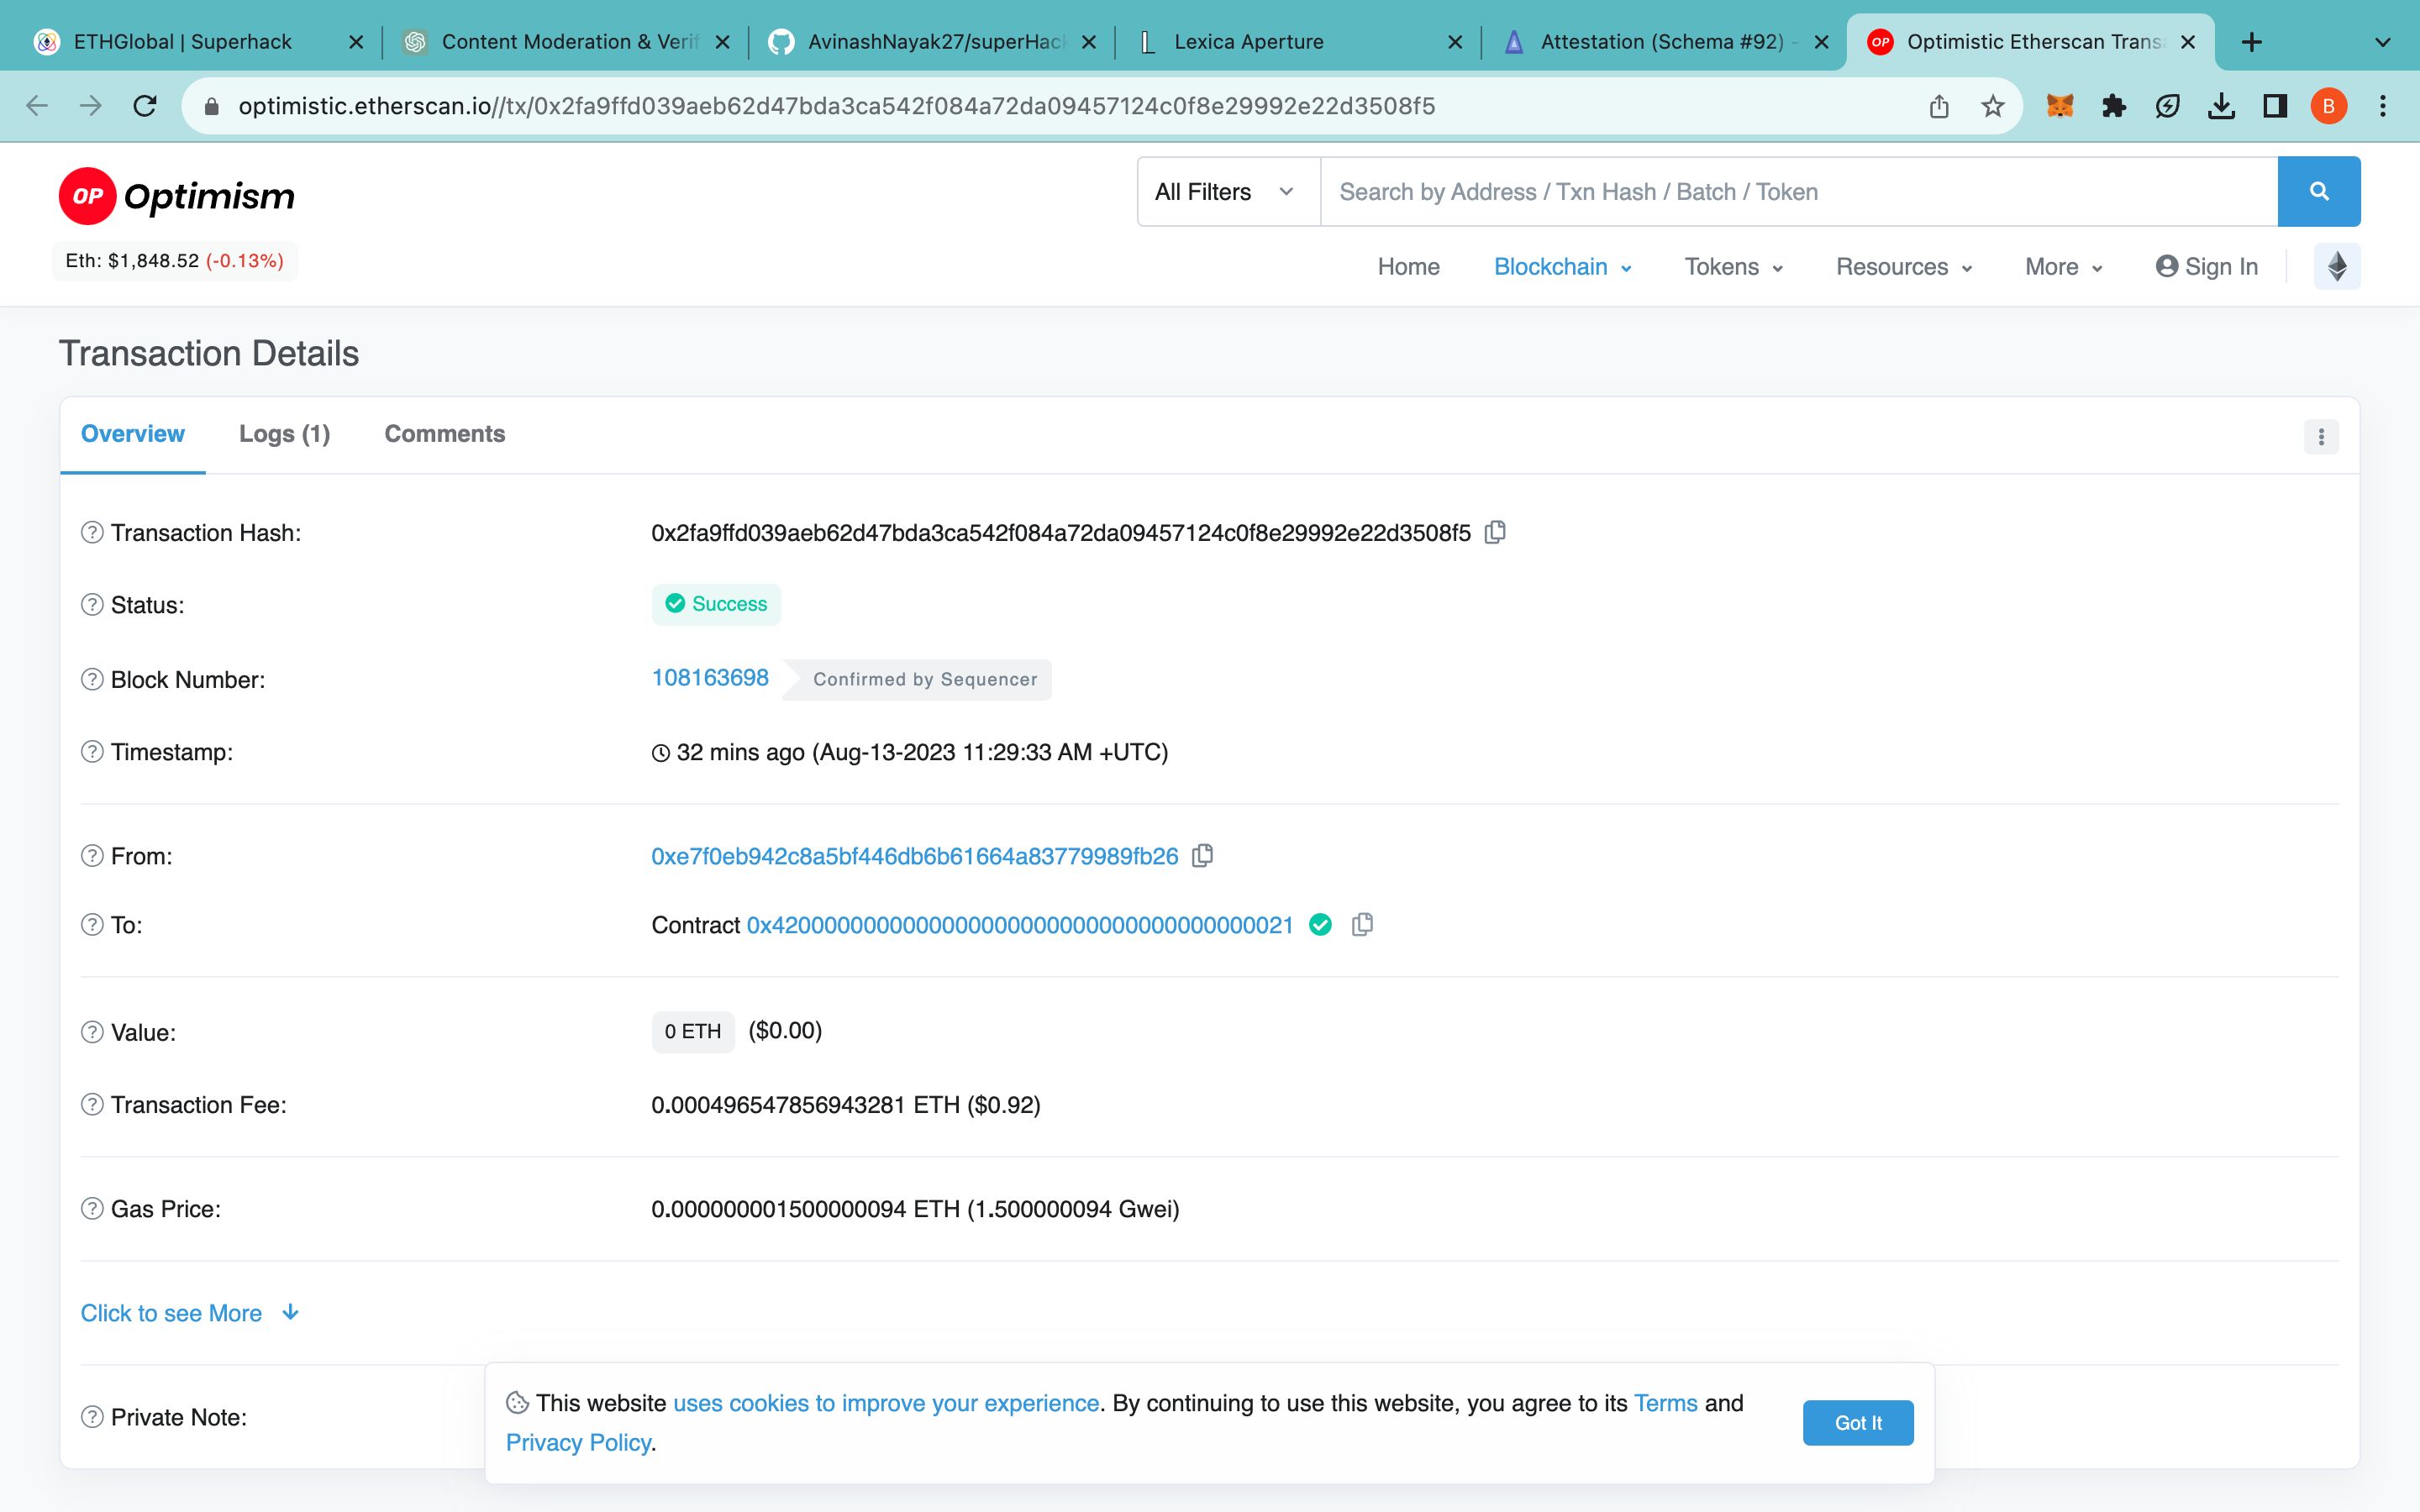Open the profile avatar B
This screenshot has width=2420, height=1512.
tap(2329, 106)
